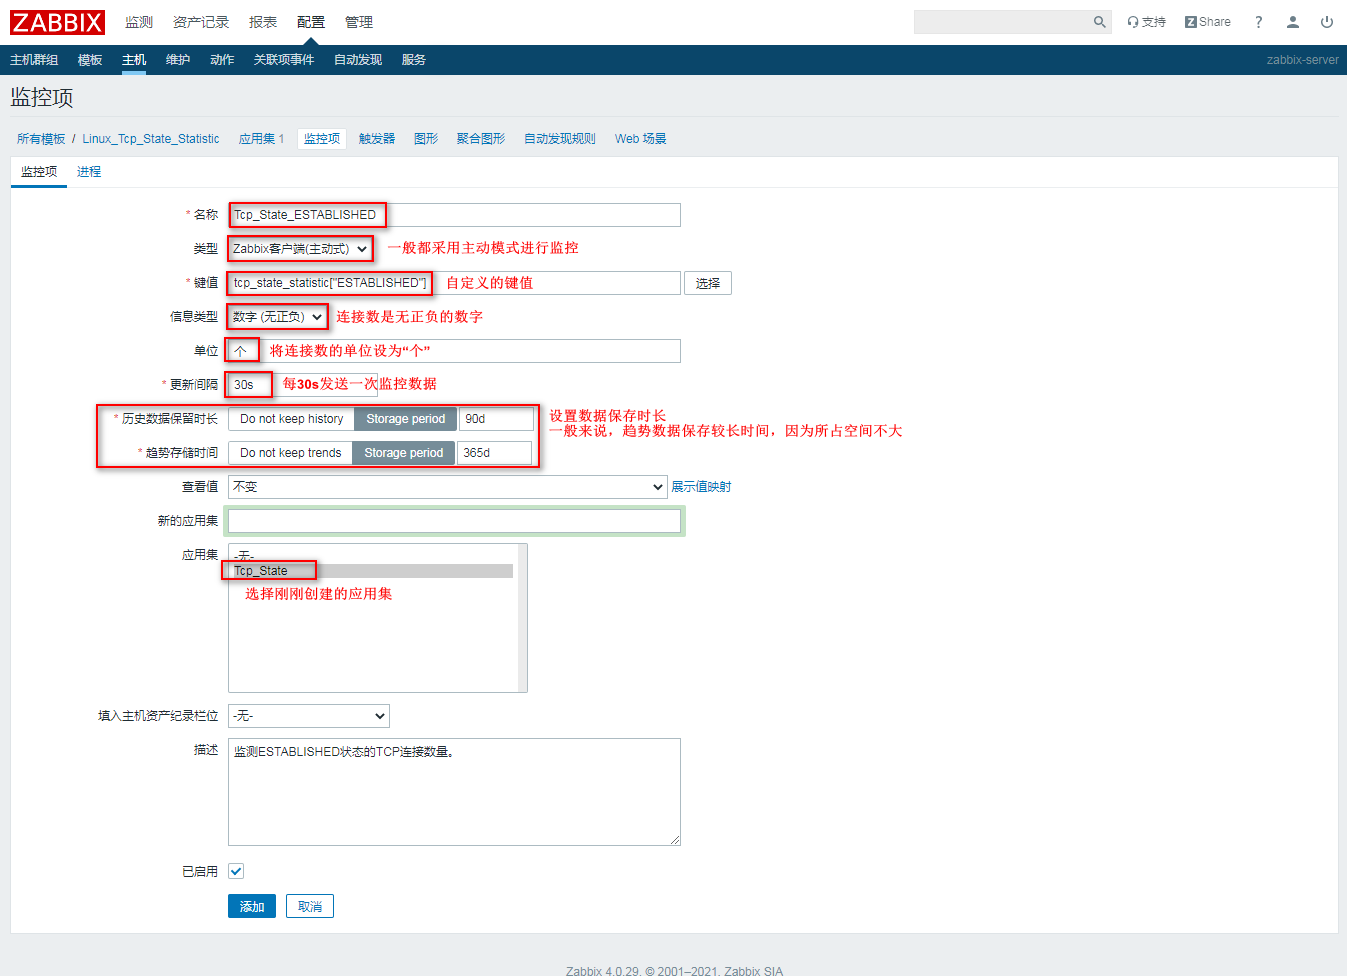Image resolution: width=1347 pixels, height=976 pixels.
Task: Open 触发器 link
Action: pyautogui.click(x=377, y=139)
